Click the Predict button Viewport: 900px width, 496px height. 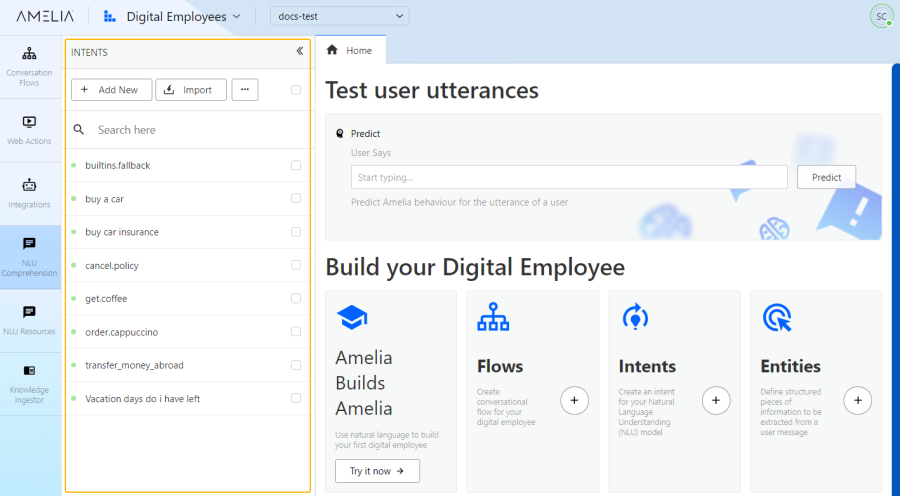click(826, 177)
